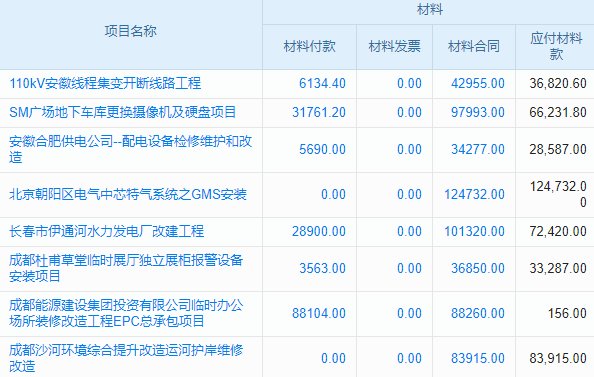The width and height of the screenshot is (594, 377).
Task: Open material payment 6134.40
Action: 322,83
